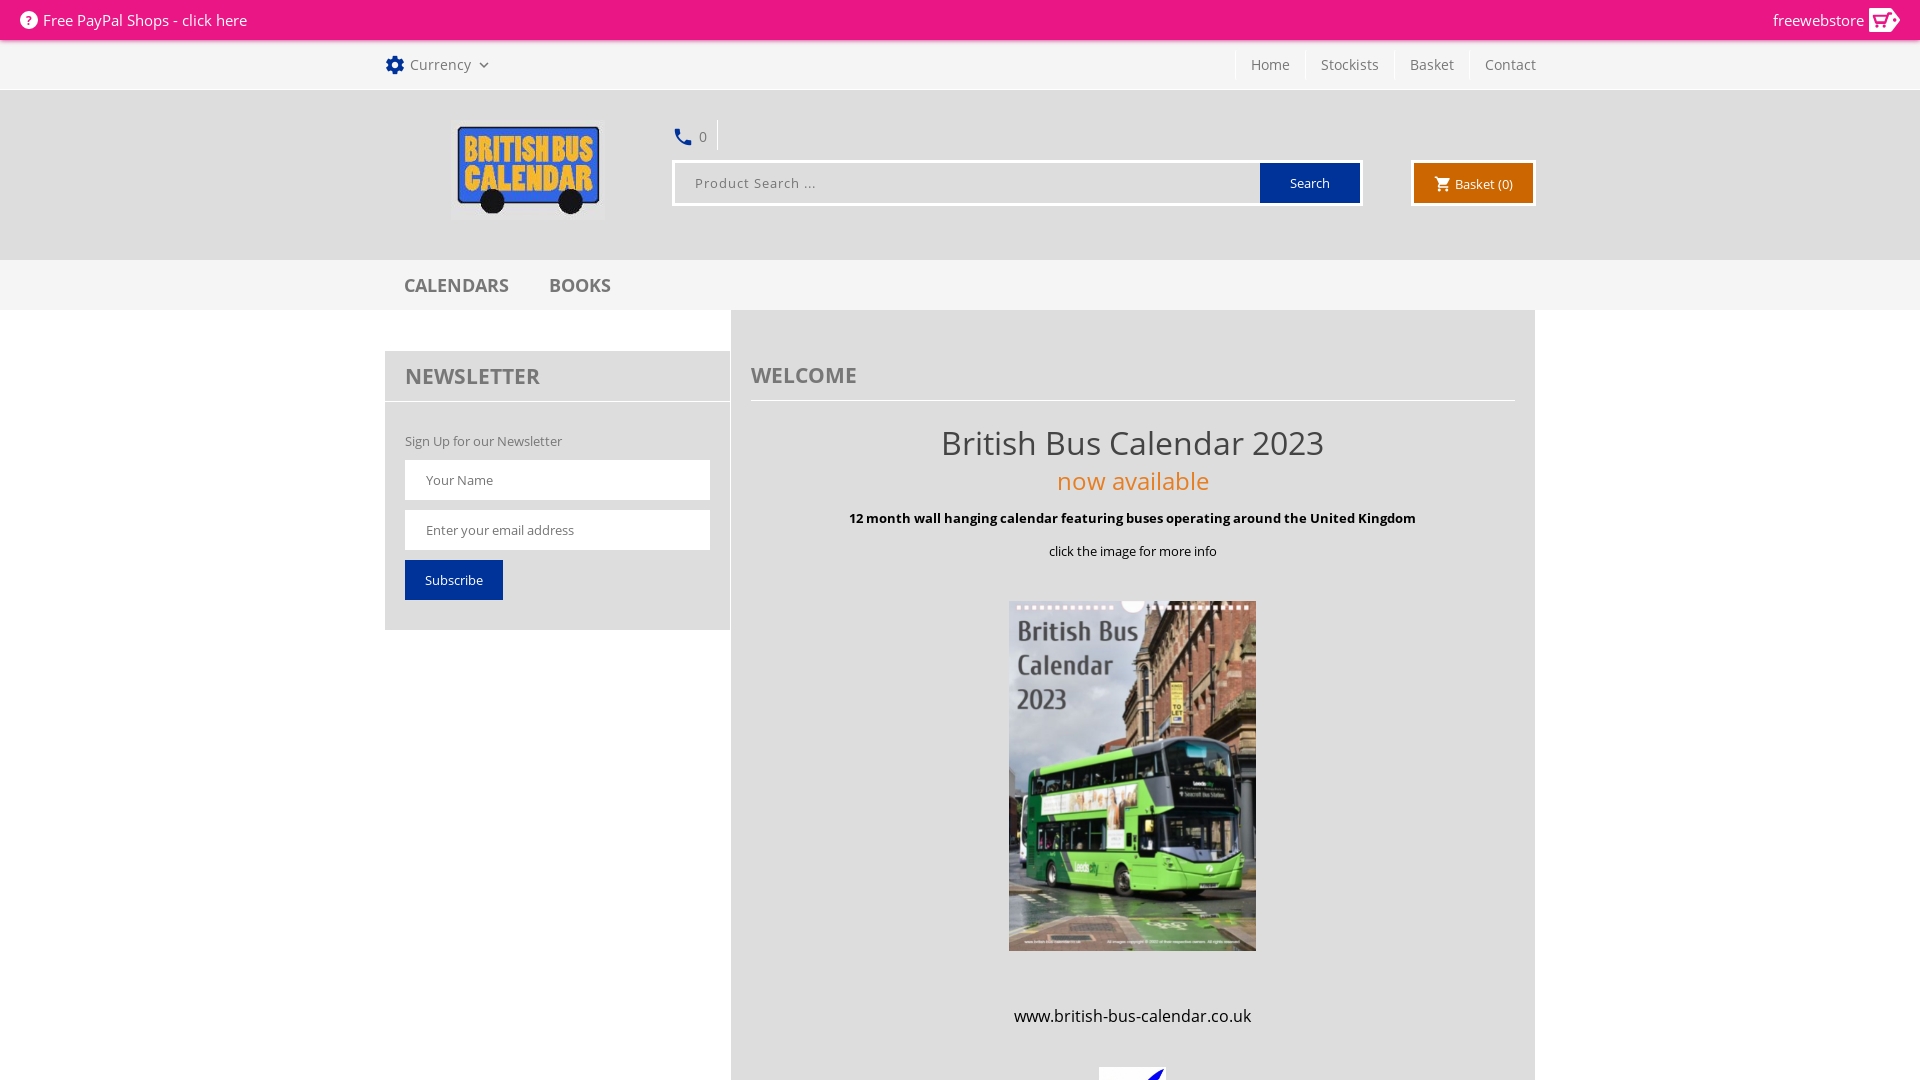This screenshot has height=1080, width=1920.
Task: Click the British Bus Calendar logo
Action: tap(527, 170)
